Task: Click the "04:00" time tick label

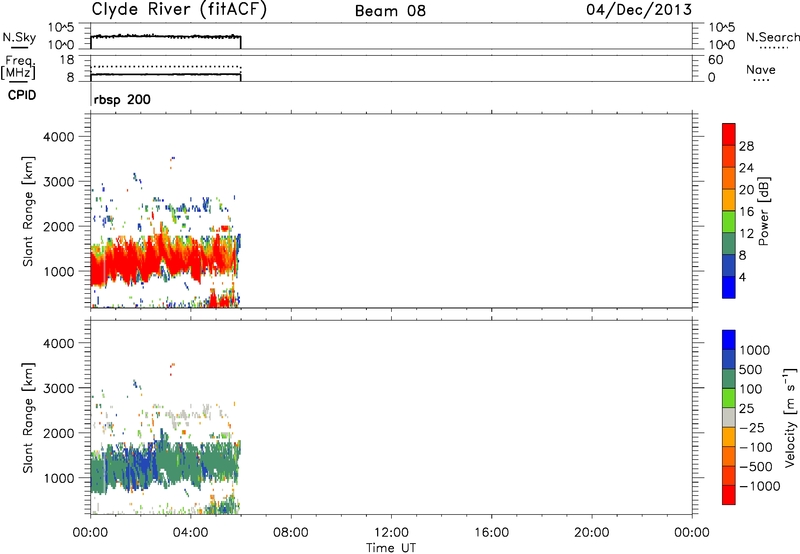Action: pos(190,533)
